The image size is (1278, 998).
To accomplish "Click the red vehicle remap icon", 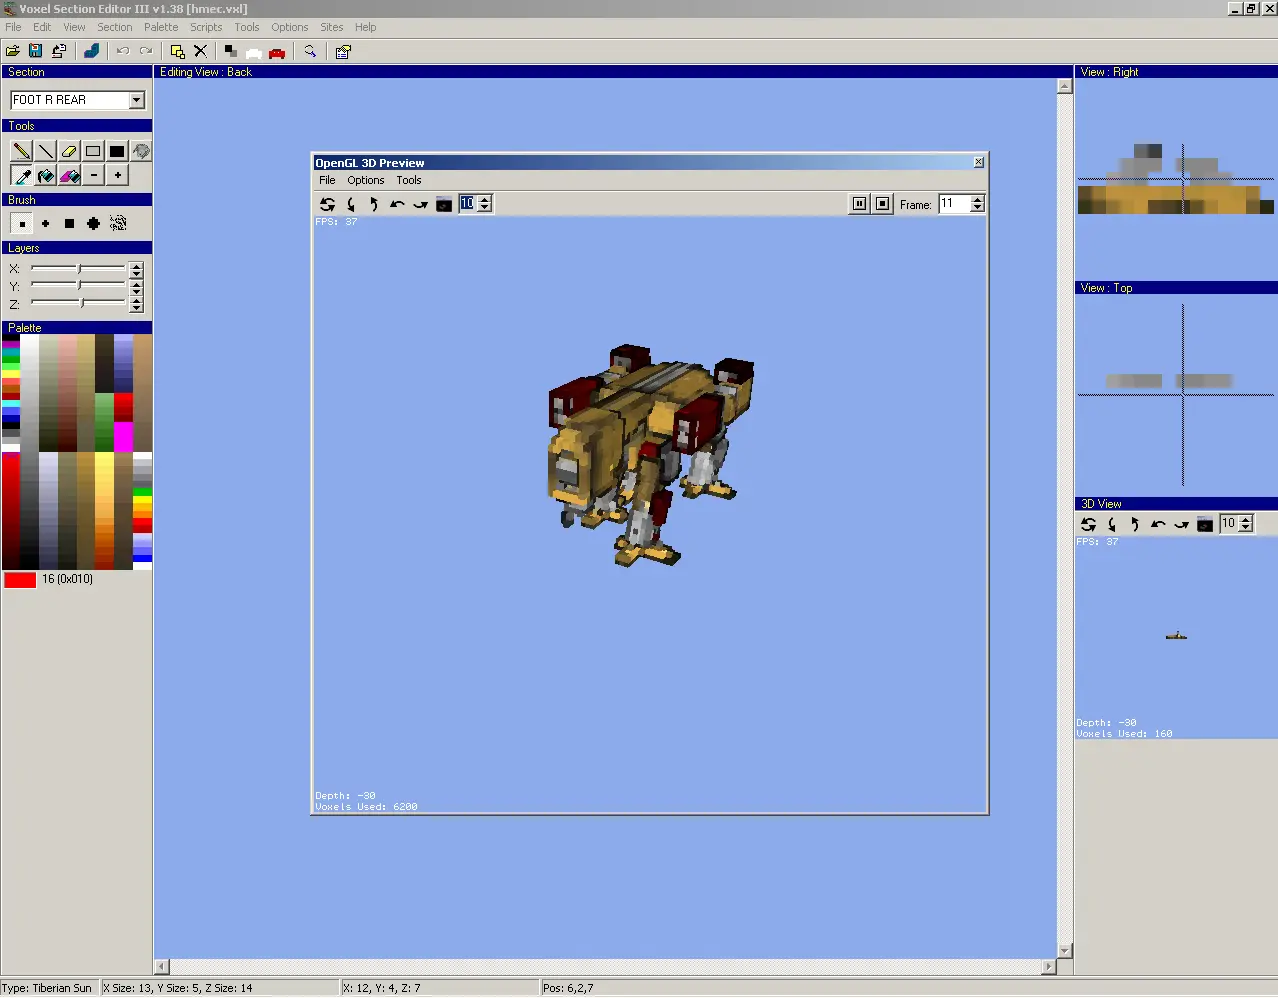I will tap(277, 52).
